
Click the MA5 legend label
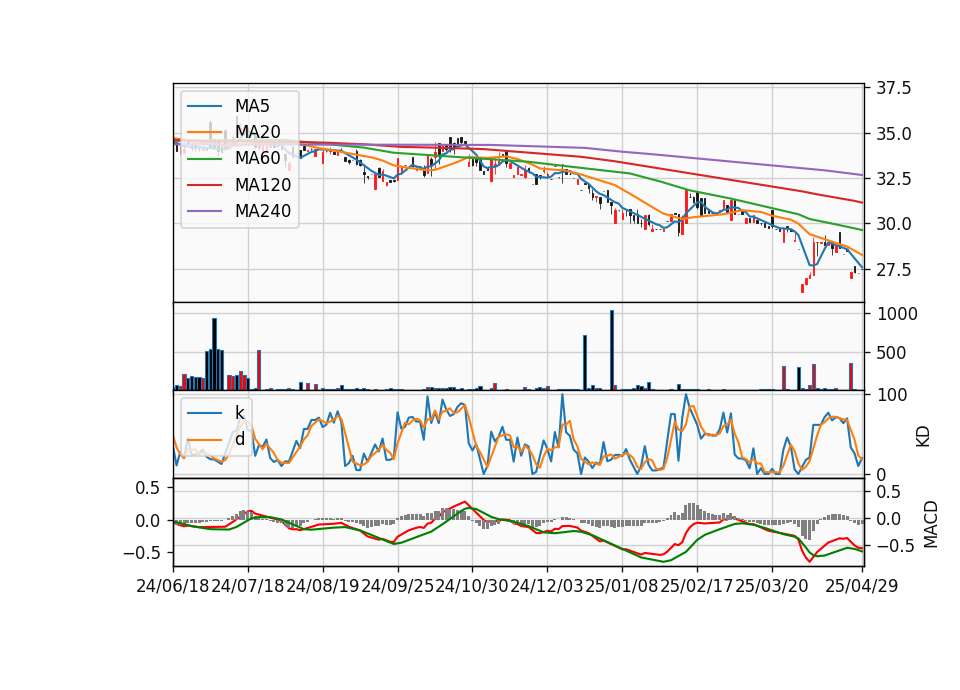pyautogui.click(x=252, y=106)
